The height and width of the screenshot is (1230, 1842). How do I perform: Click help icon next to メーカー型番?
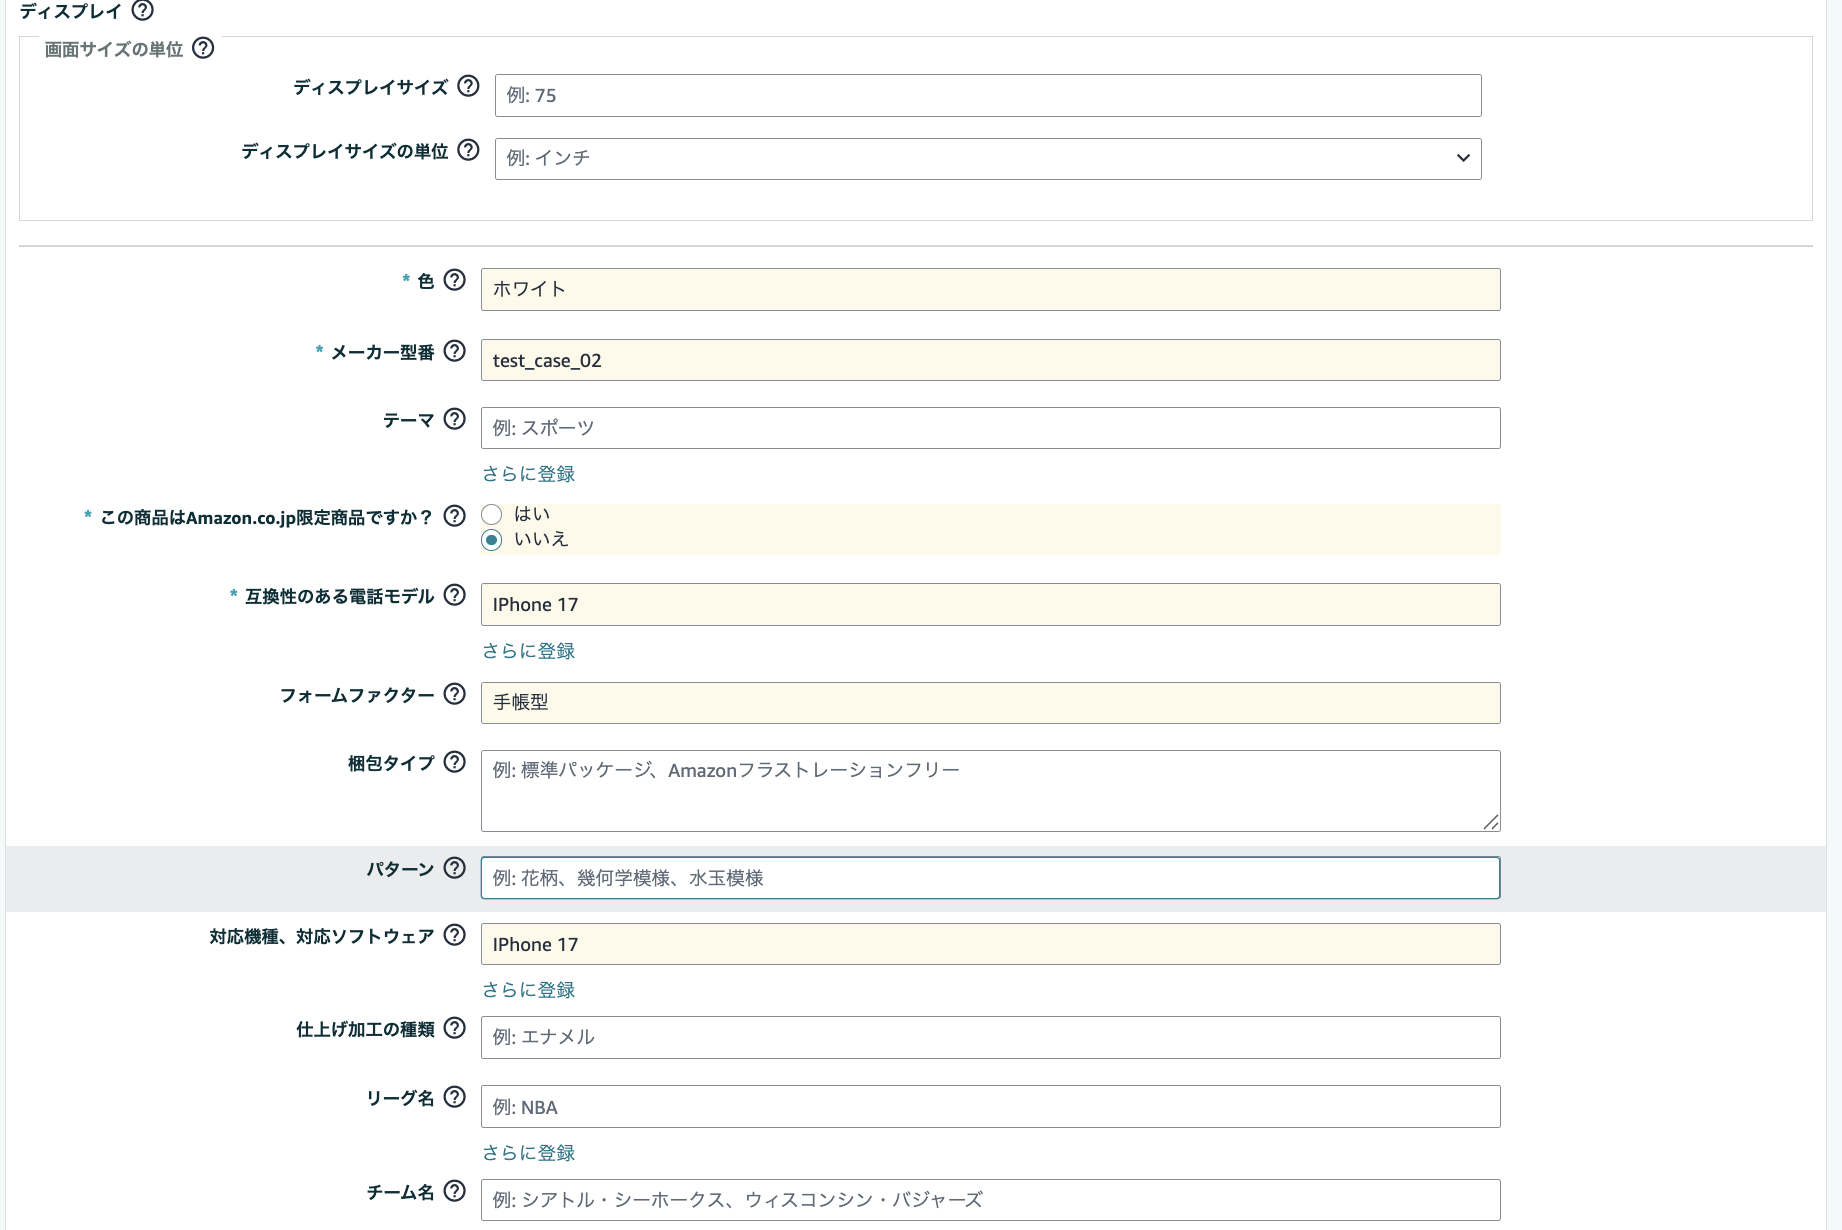tap(455, 351)
